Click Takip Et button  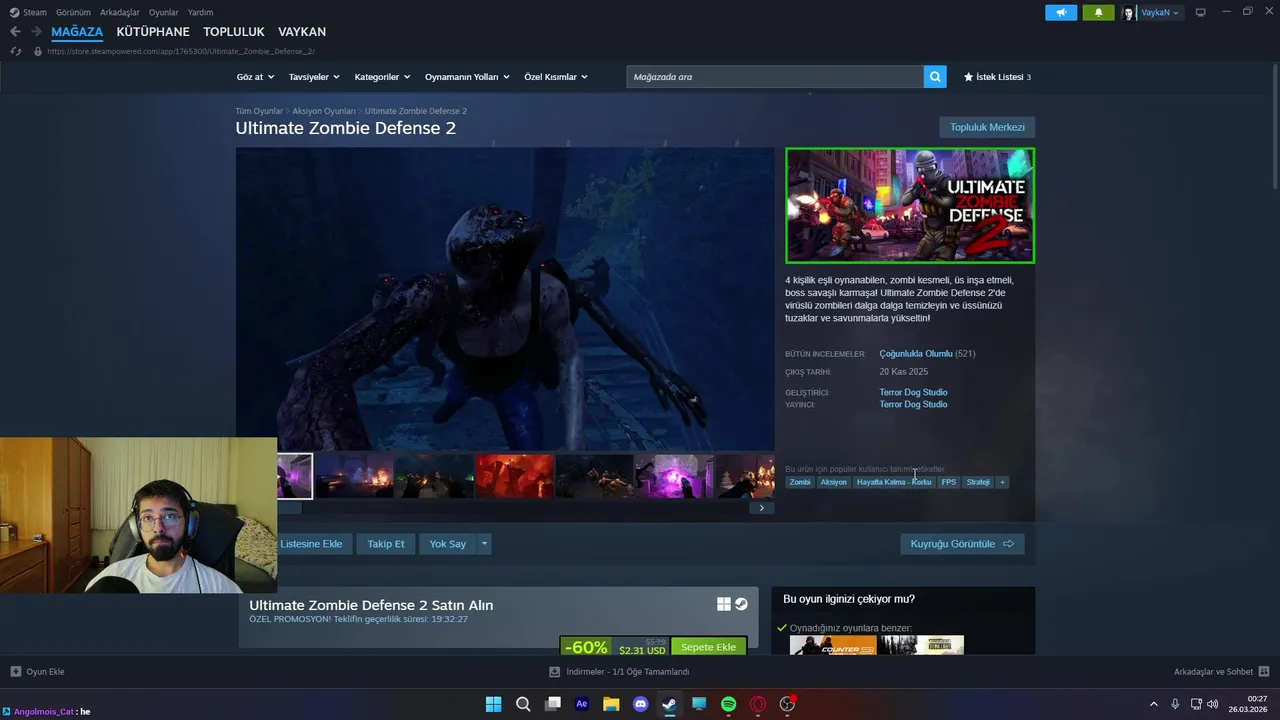tap(386, 544)
